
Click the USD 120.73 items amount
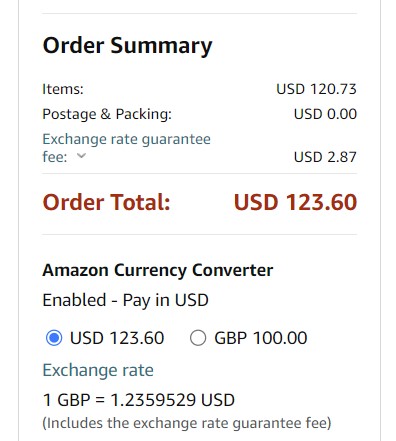pos(316,89)
